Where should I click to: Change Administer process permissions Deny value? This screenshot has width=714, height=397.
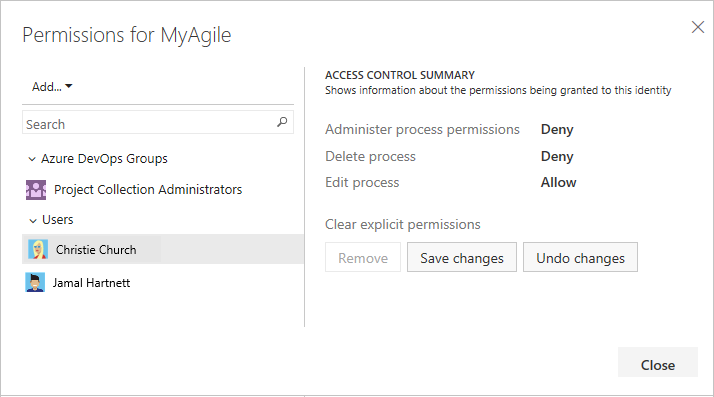coord(557,129)
